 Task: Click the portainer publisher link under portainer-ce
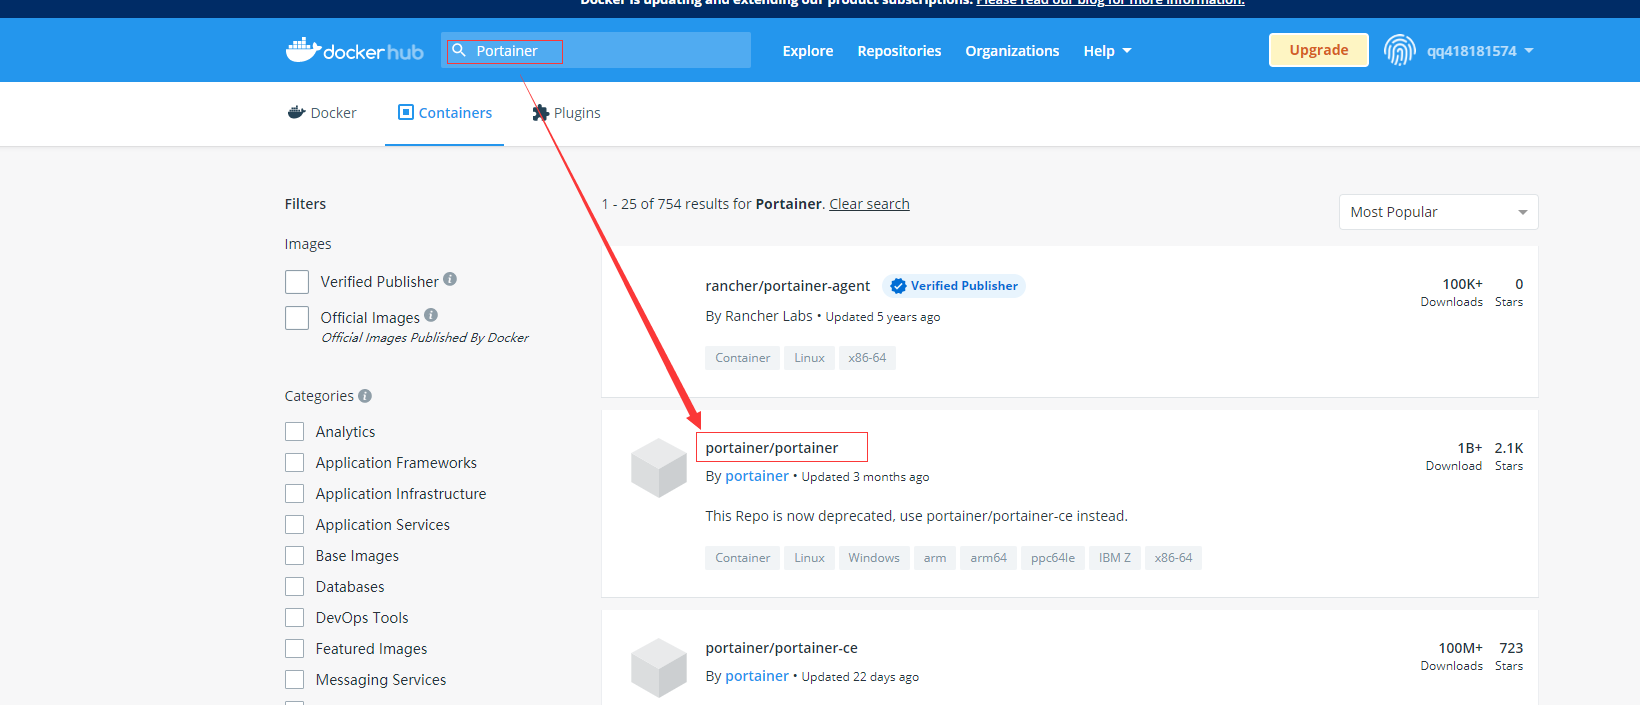pos(757,676)
